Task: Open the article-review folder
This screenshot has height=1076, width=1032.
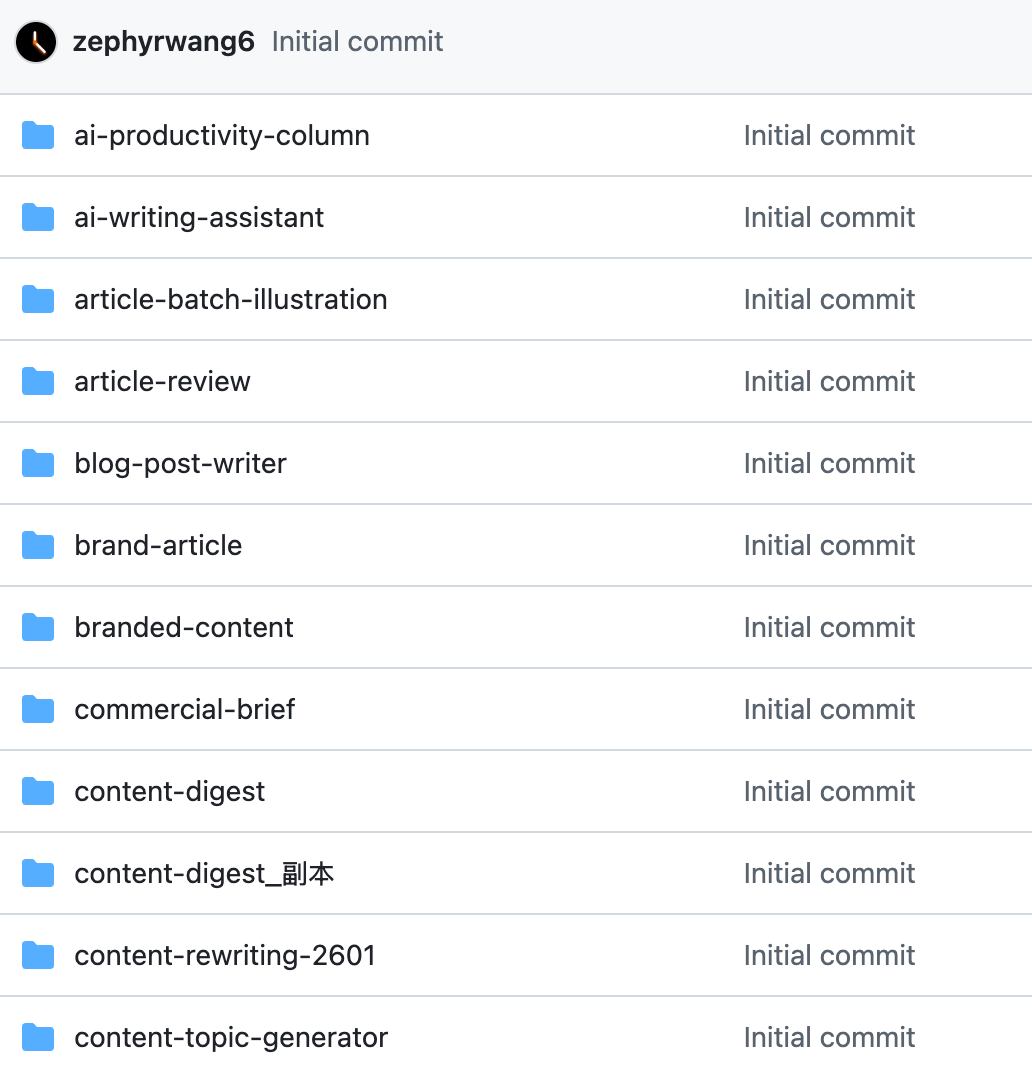Action: pyautogui.click(x=162, y=381)
